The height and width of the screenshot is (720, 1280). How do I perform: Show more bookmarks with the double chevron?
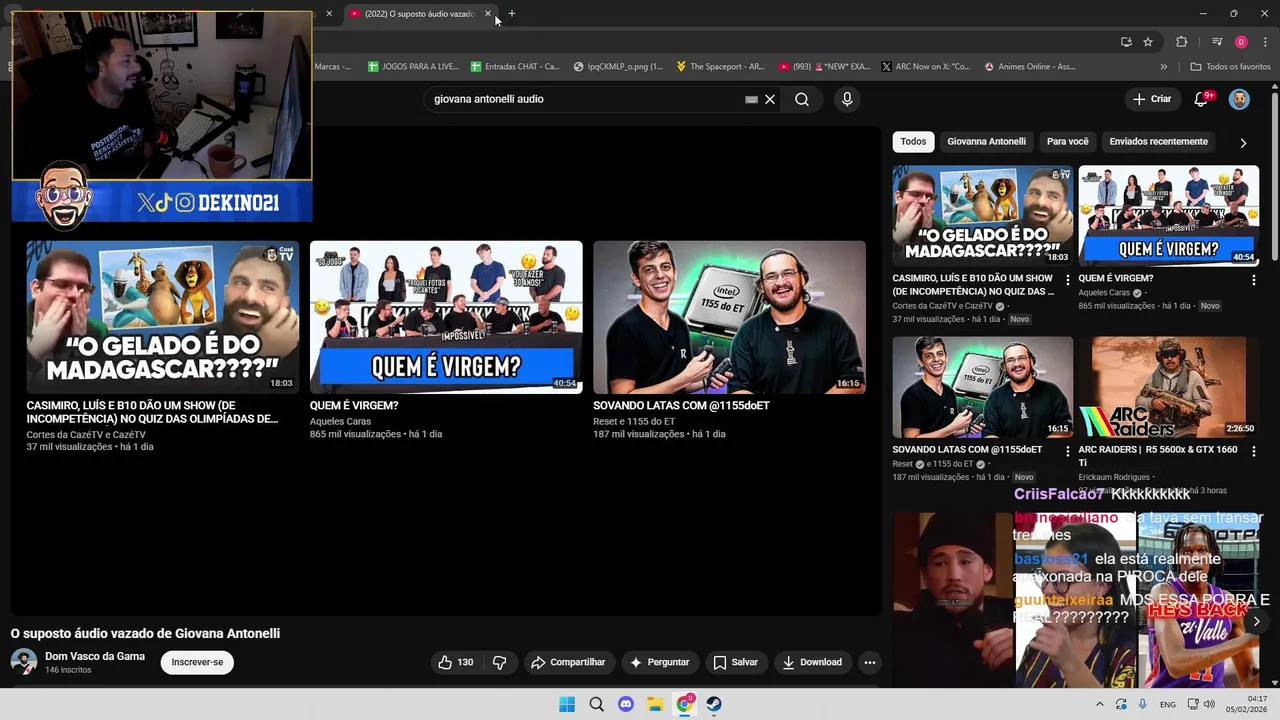tap(1163, 67)
